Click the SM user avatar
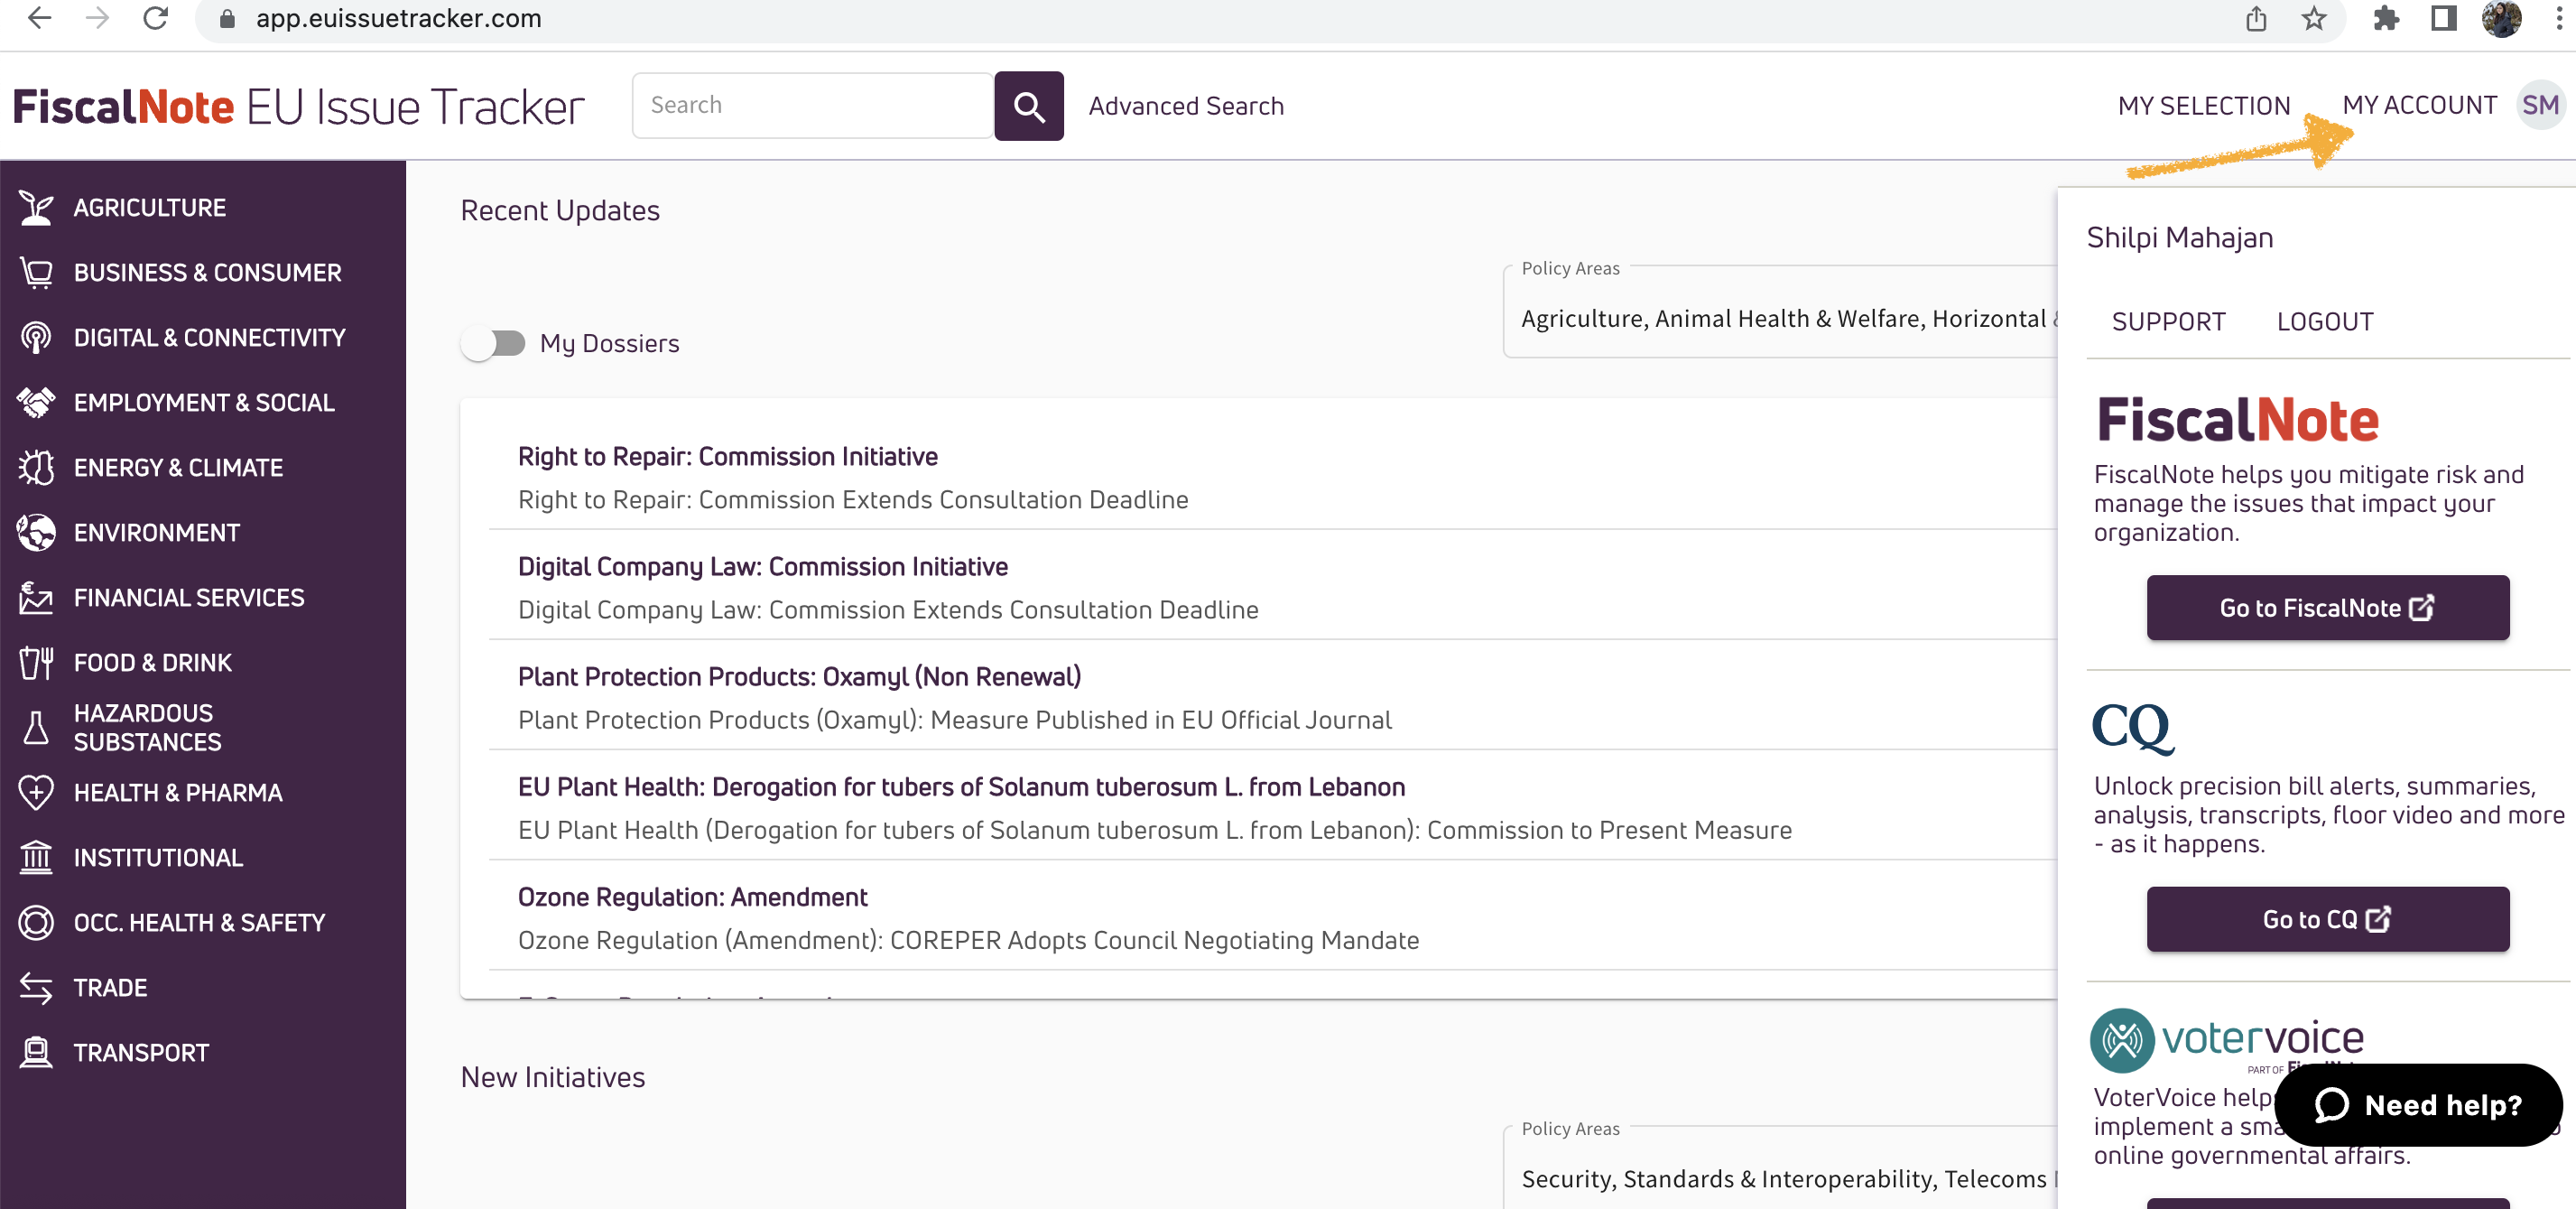 (x=2540, y=105)
